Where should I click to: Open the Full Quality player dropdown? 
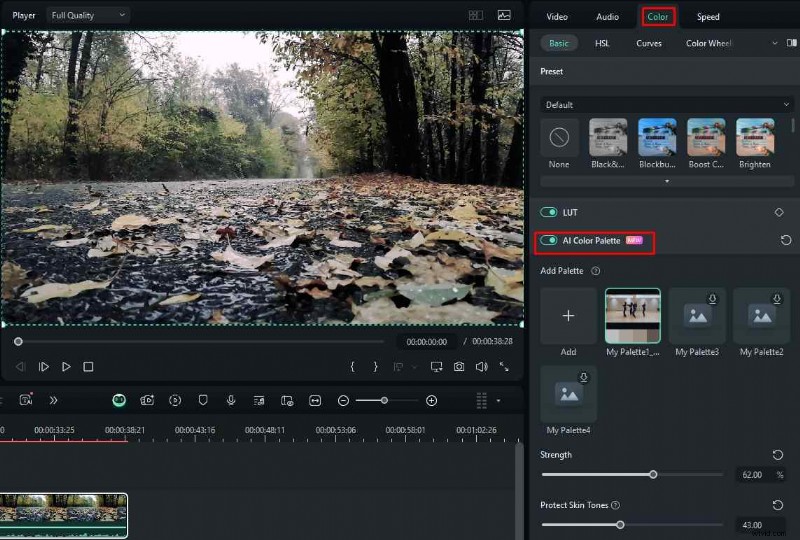click(x=88, y=15)
